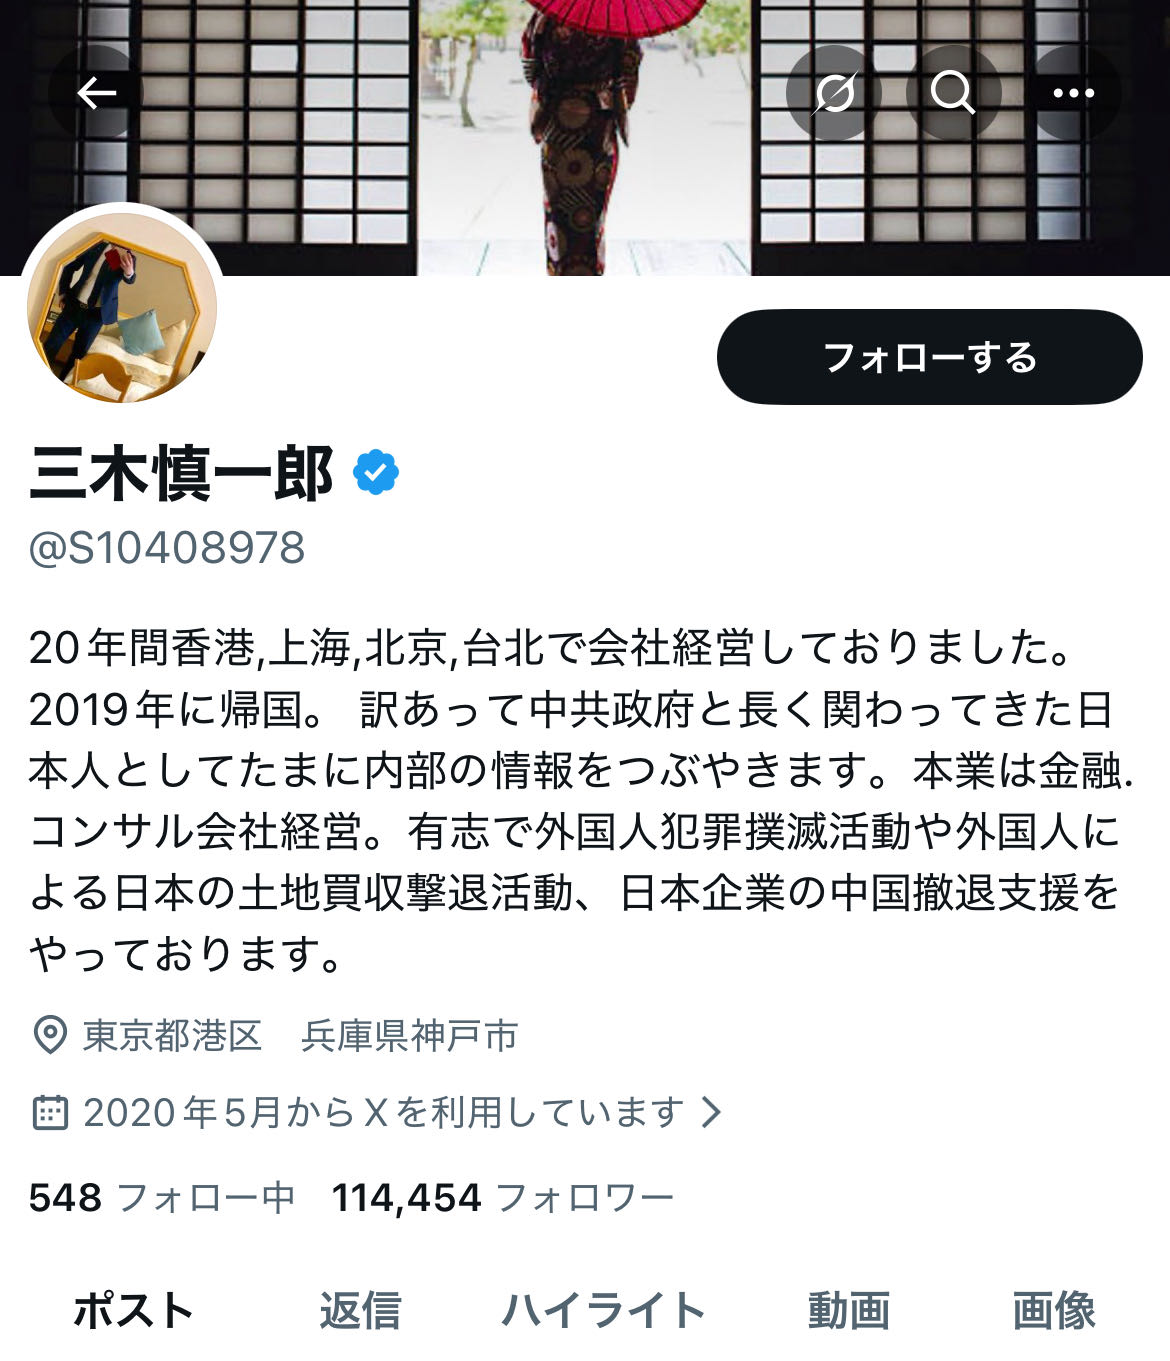The image size is (1170, 1361).
Task: Tap the @S10408978 username handle
Action: click(x=167, y=548)
